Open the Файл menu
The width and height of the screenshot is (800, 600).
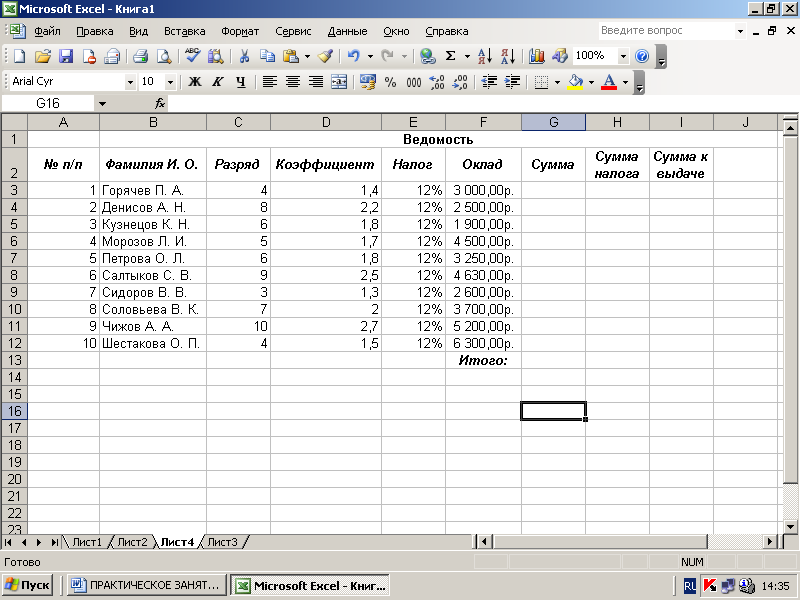(x=47, y=31)
